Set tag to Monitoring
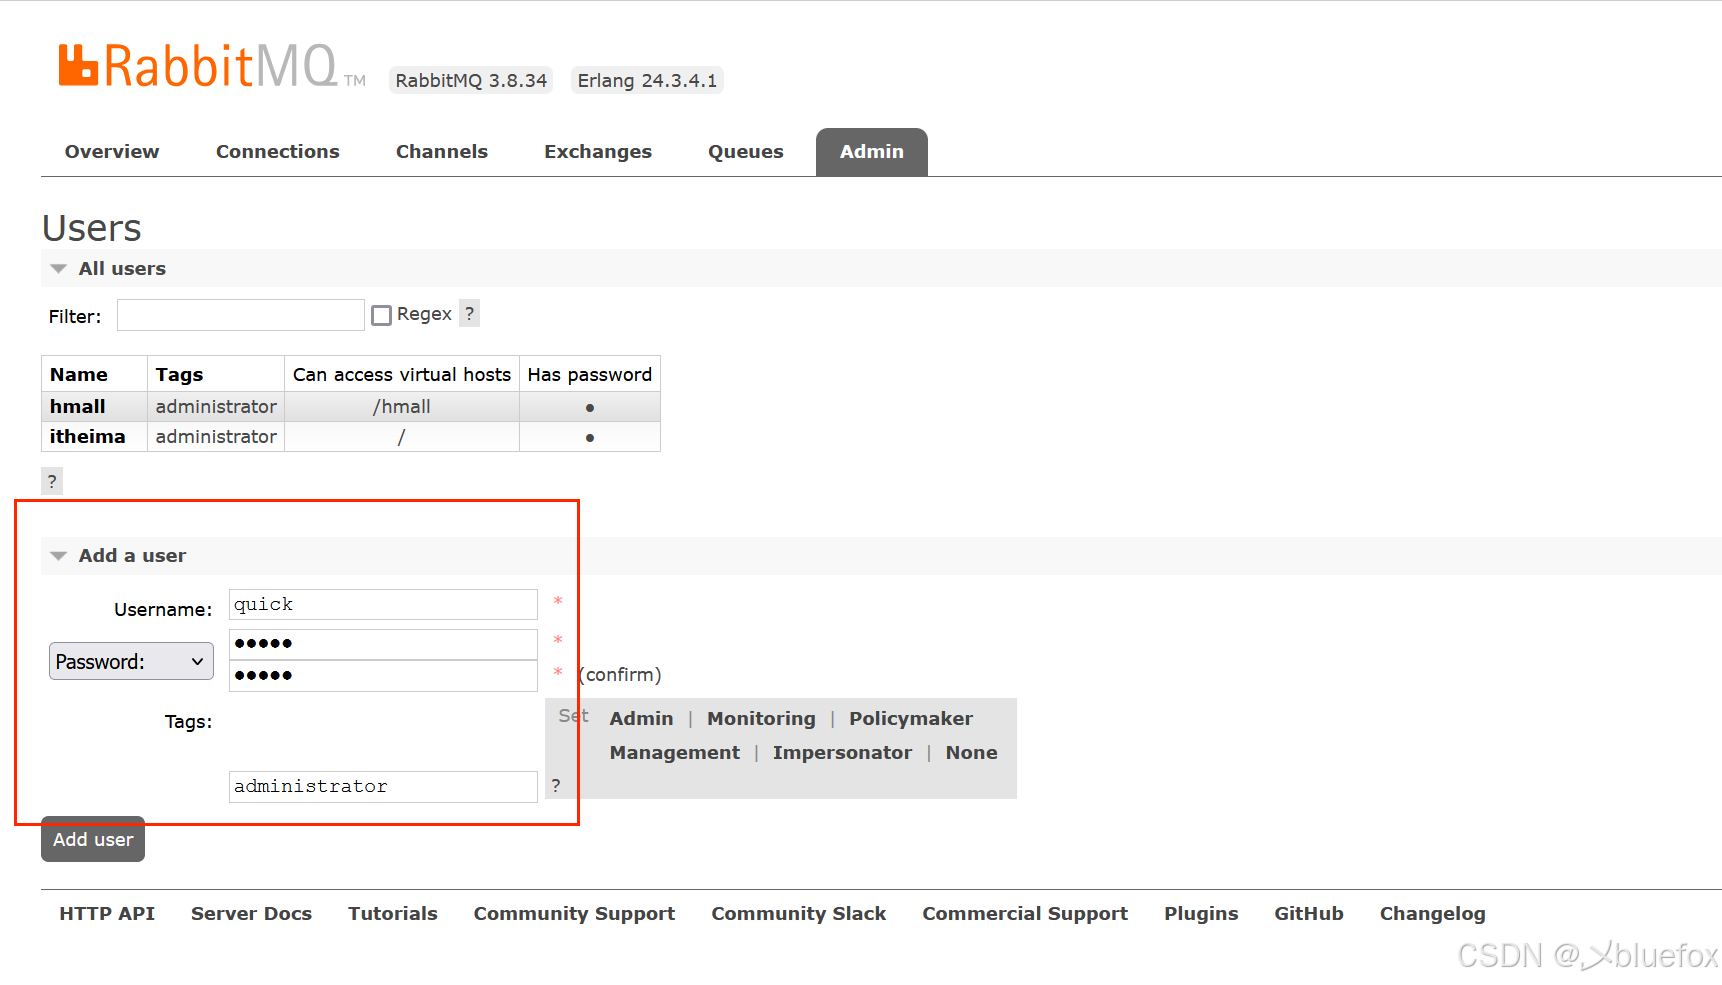Image resolution: width=1722 pixels, height=985 pixels. click(x=761, y=718)
